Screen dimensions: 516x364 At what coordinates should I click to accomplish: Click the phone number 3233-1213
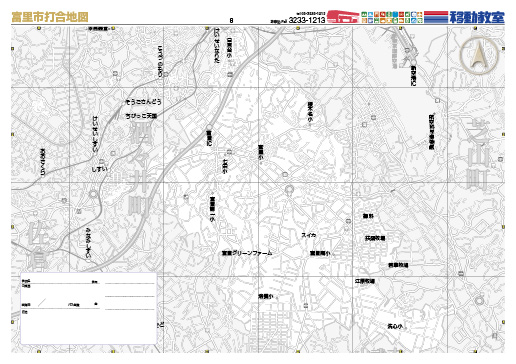tap(307, 20)
